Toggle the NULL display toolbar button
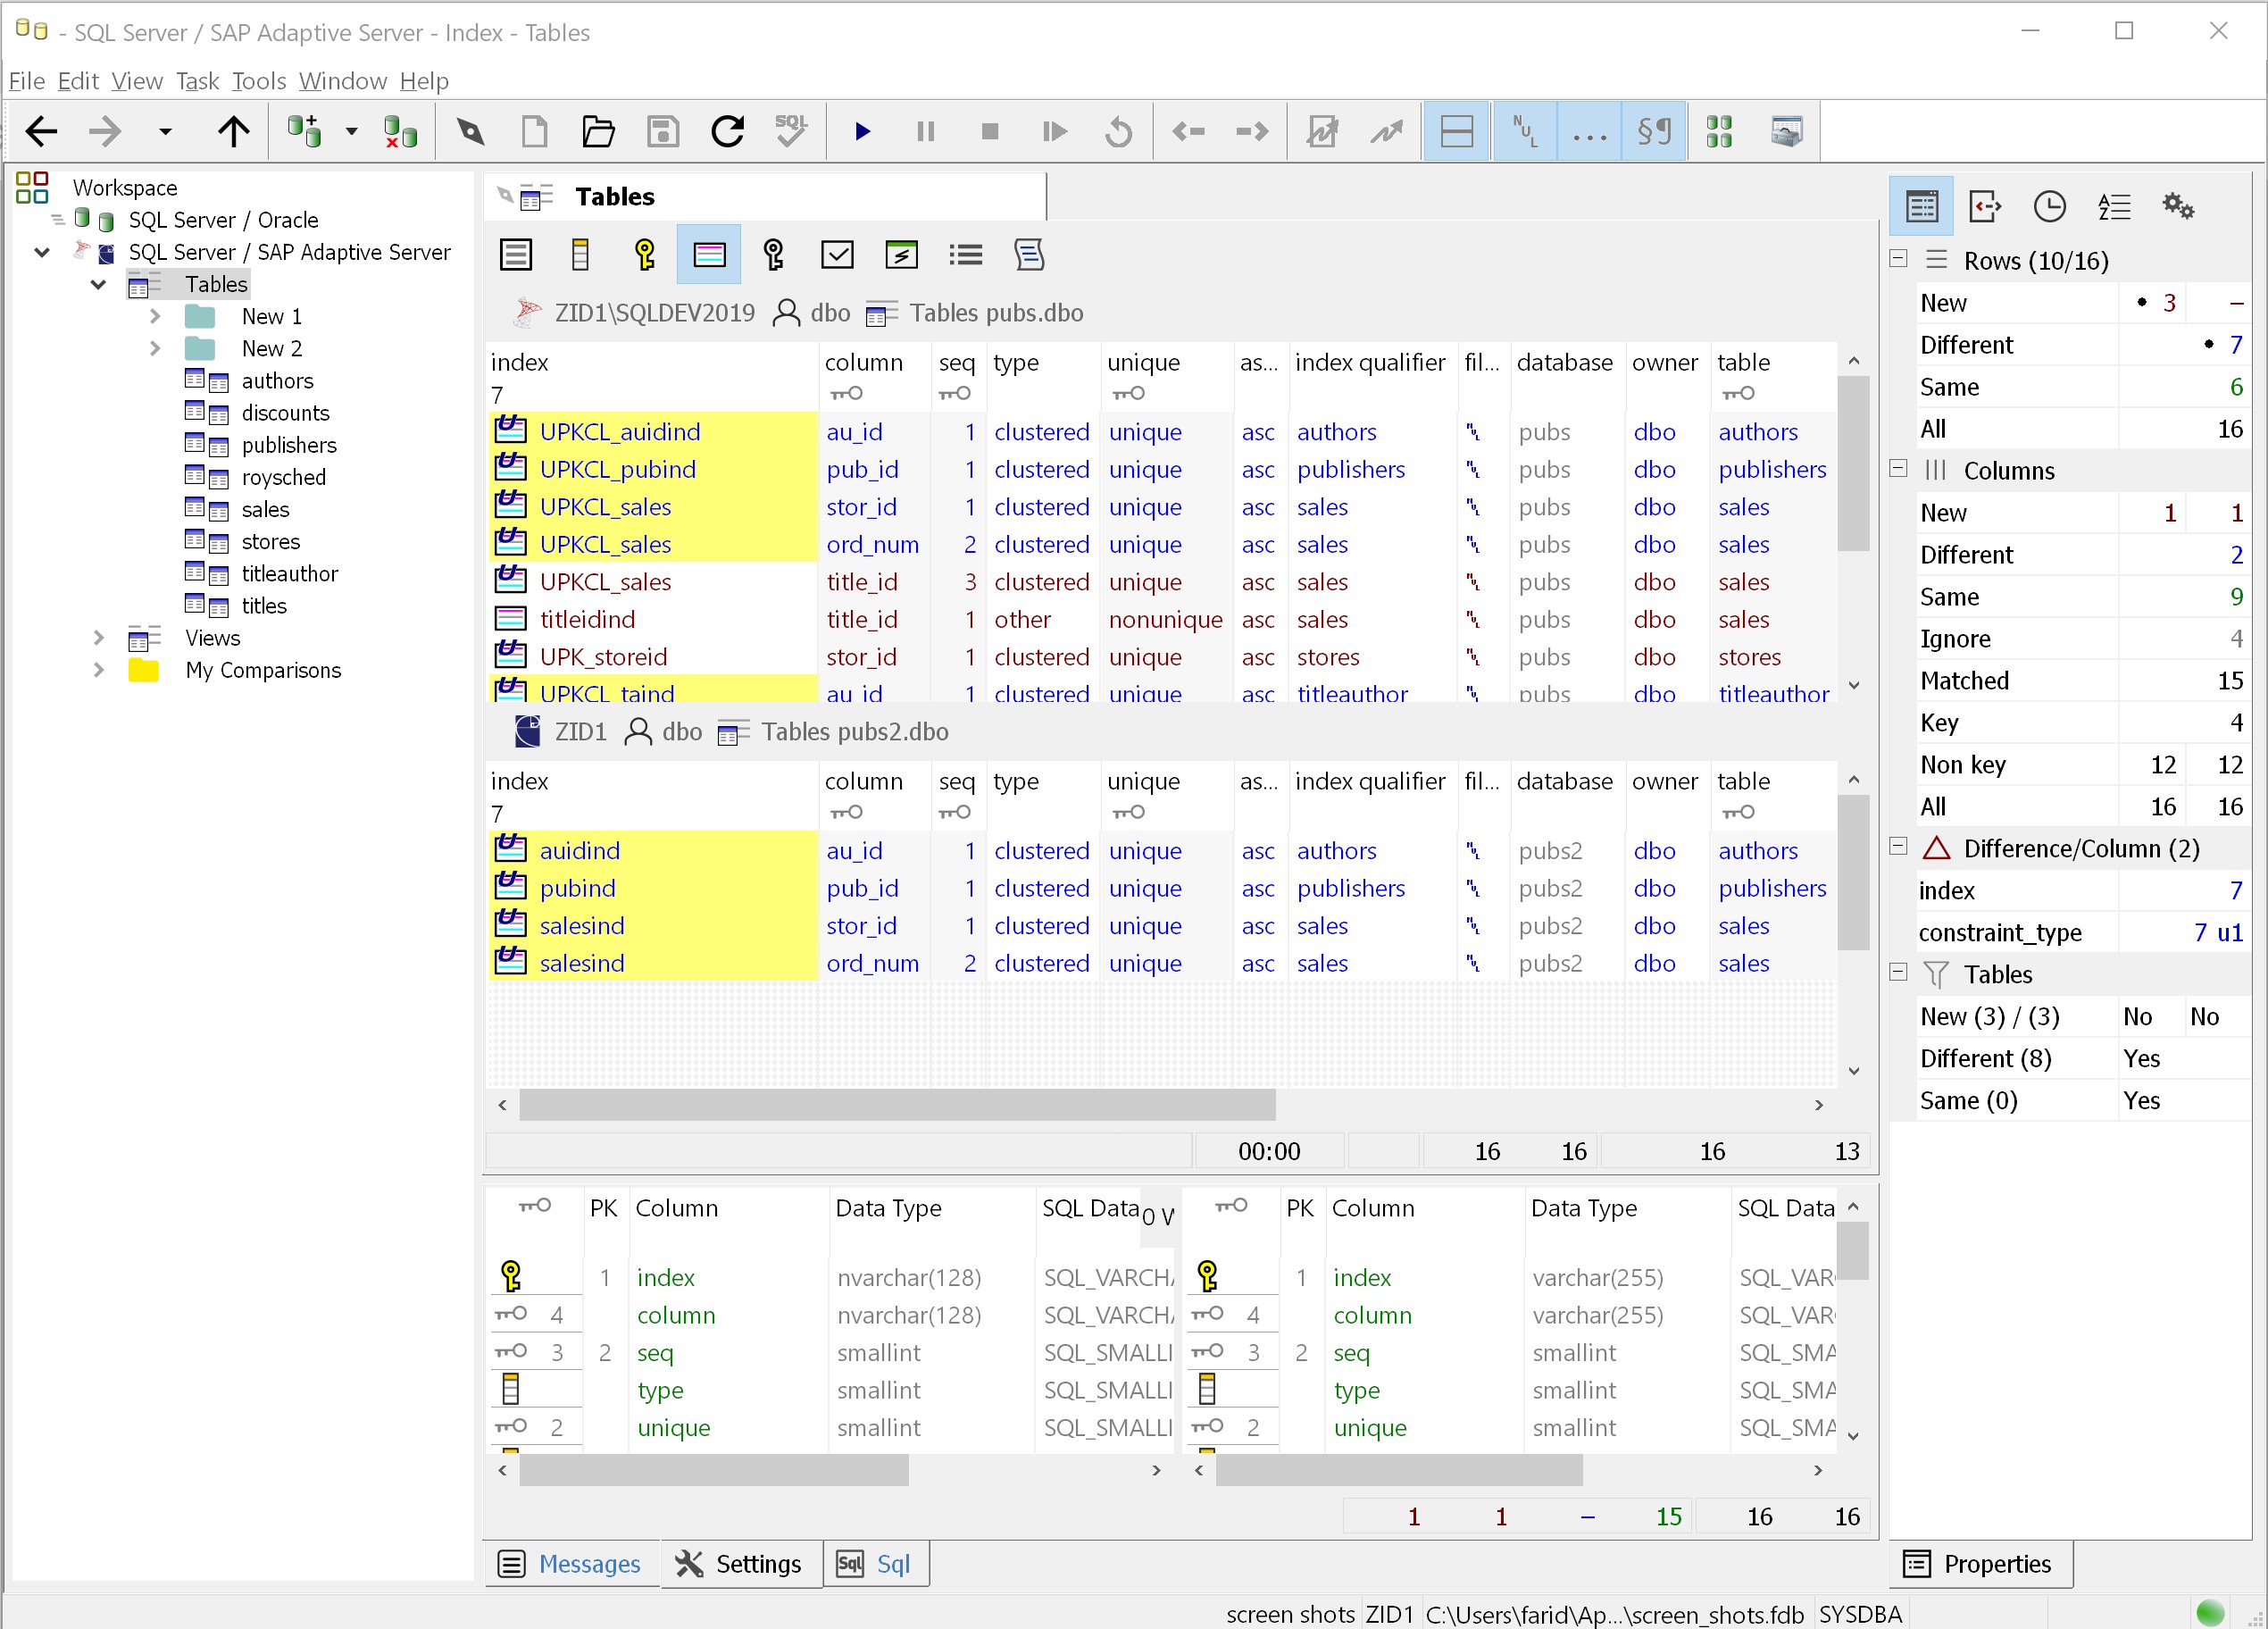2268x1629 pixels. point(1523,131)
